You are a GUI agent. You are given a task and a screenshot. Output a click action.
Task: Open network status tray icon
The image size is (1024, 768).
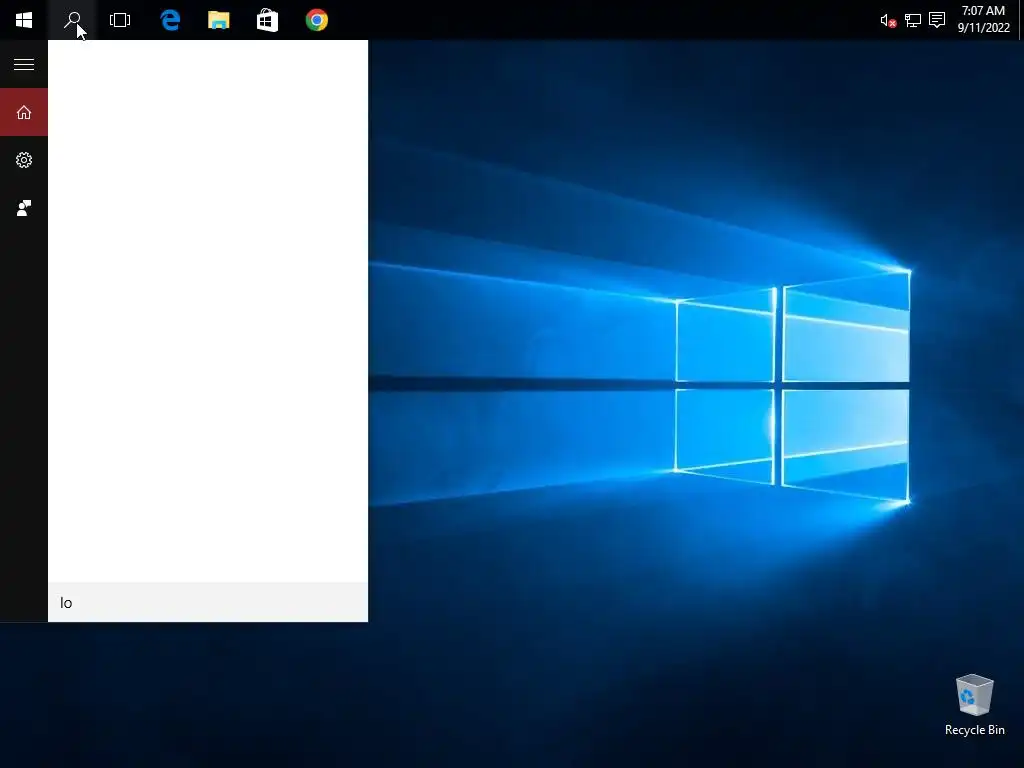912,21
